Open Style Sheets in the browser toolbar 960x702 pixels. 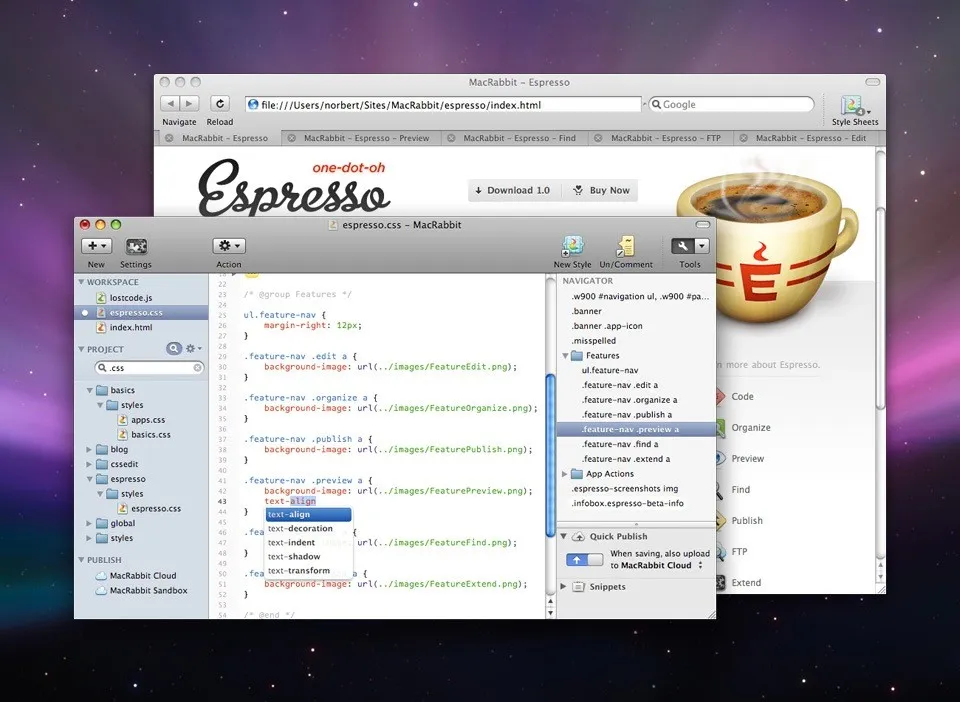(x=854, y=105)
